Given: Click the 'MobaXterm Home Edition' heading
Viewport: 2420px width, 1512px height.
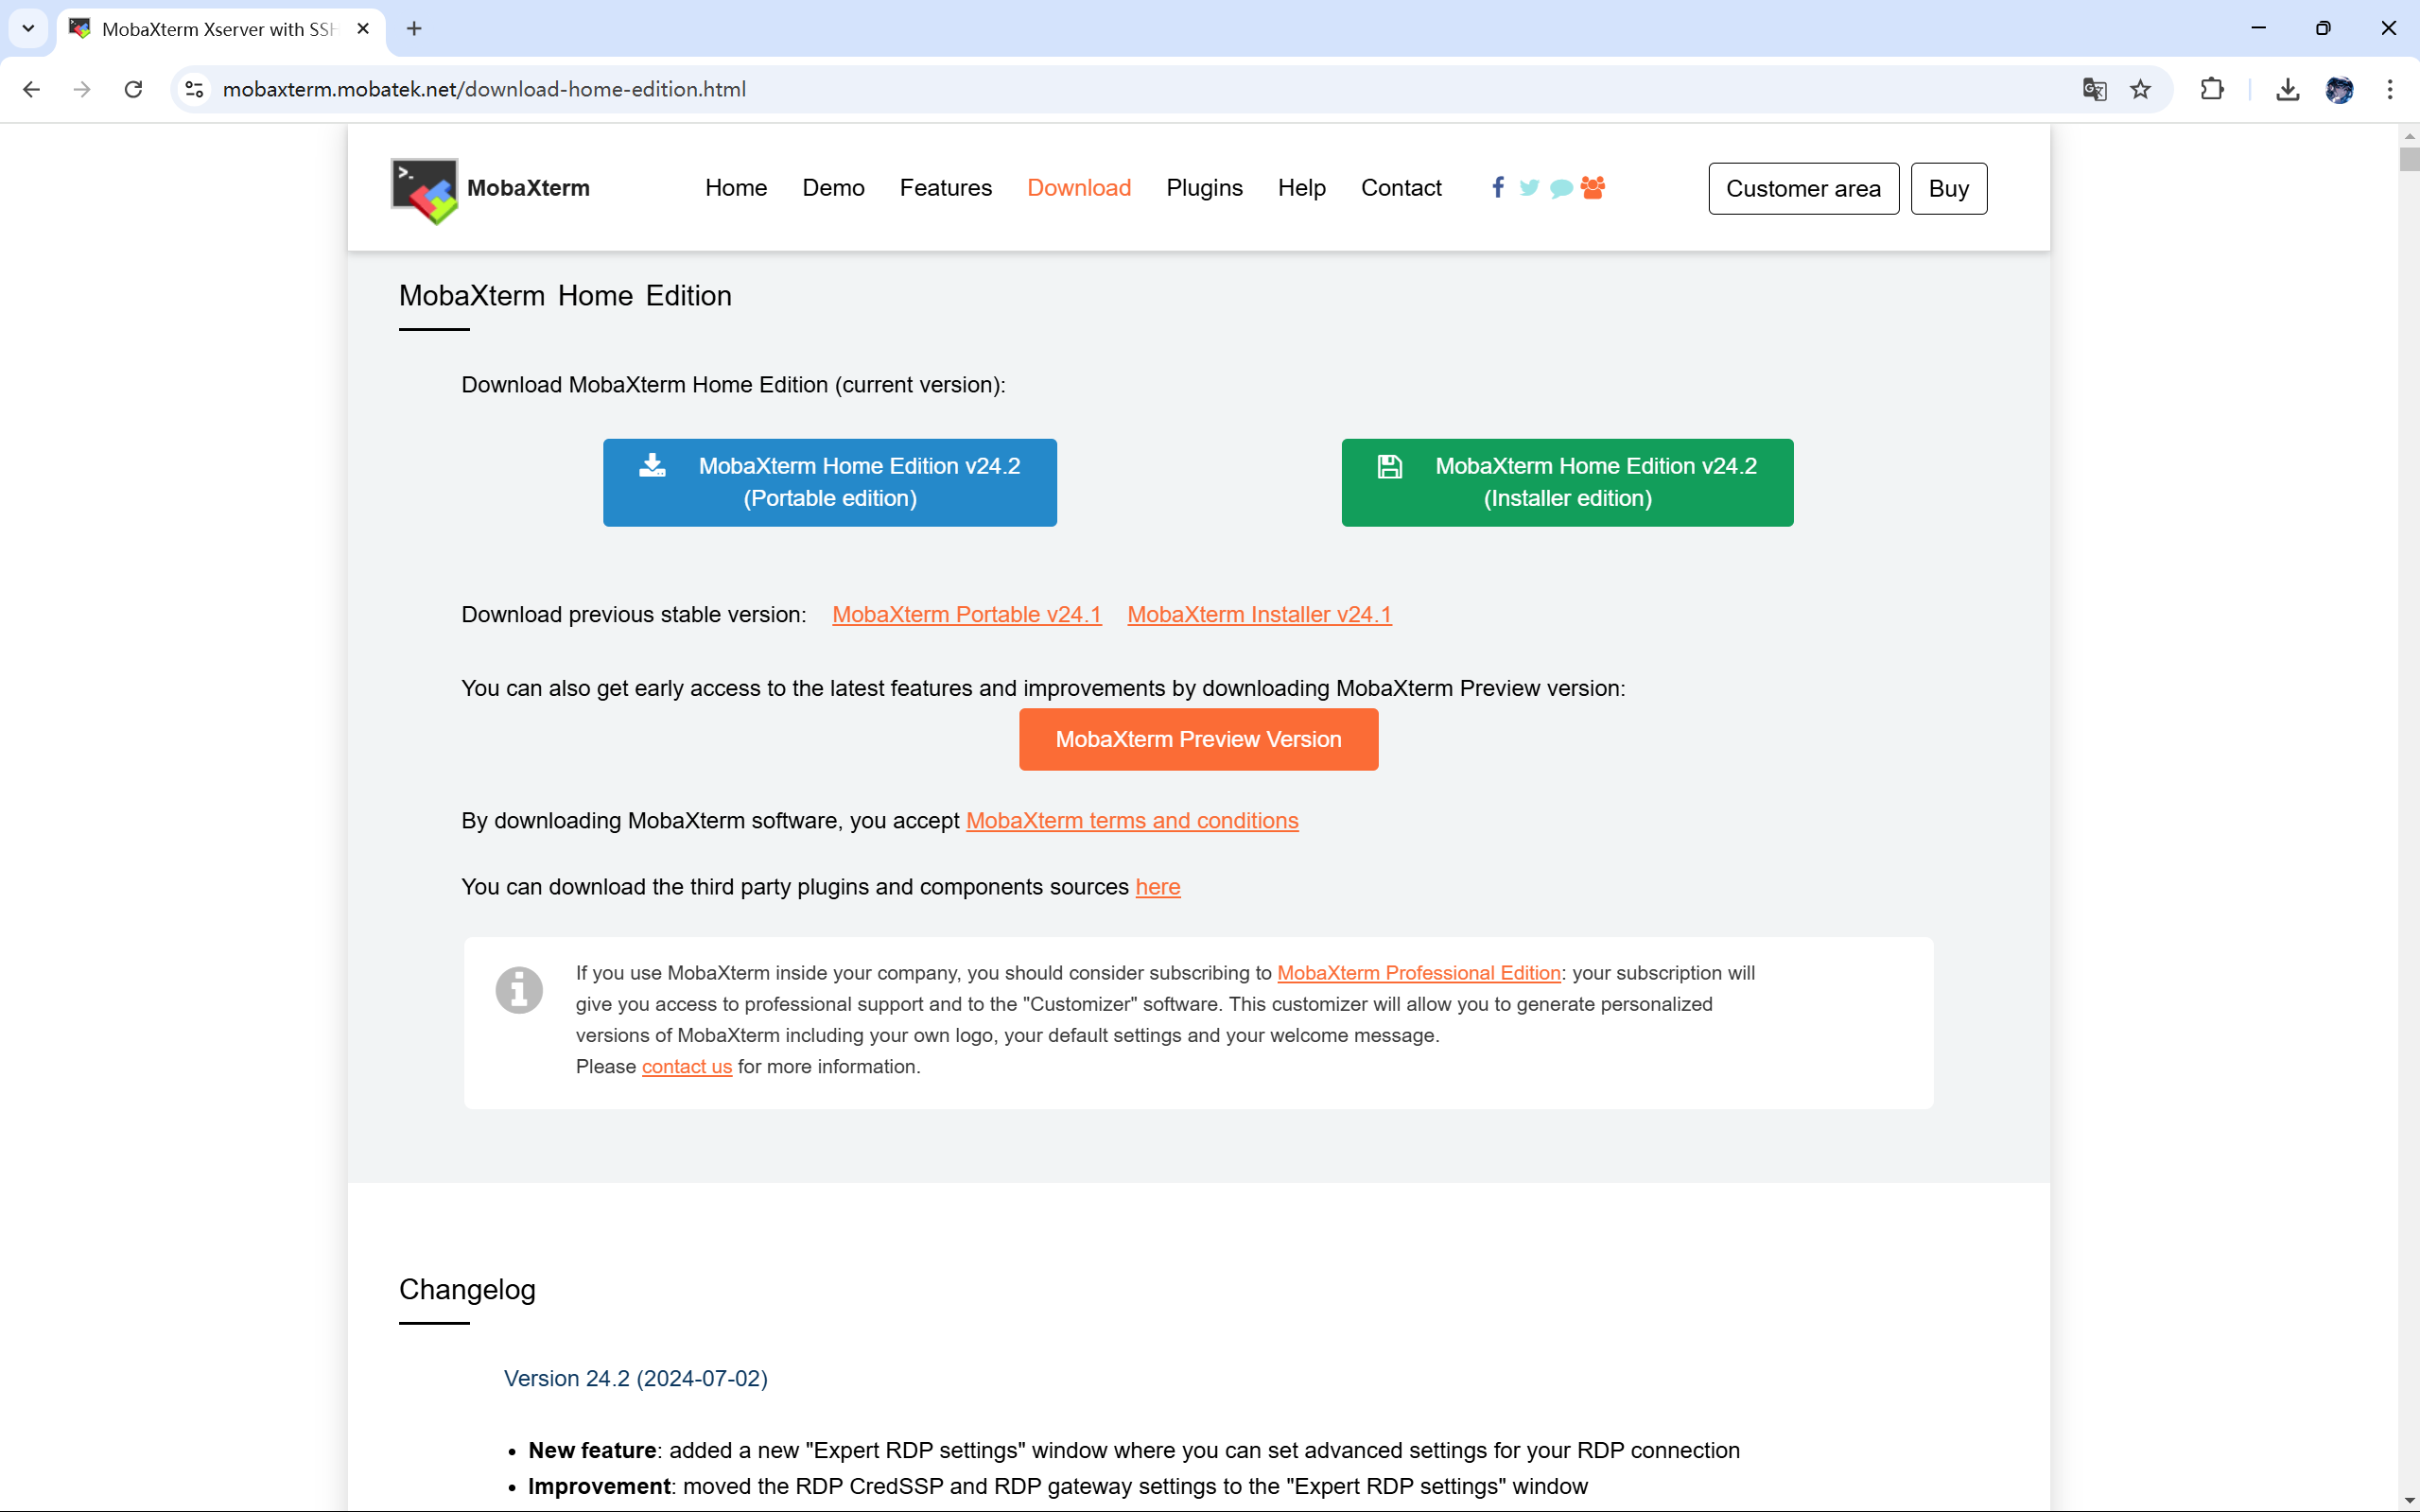Looking at the screenshot, I should [565, 295].
